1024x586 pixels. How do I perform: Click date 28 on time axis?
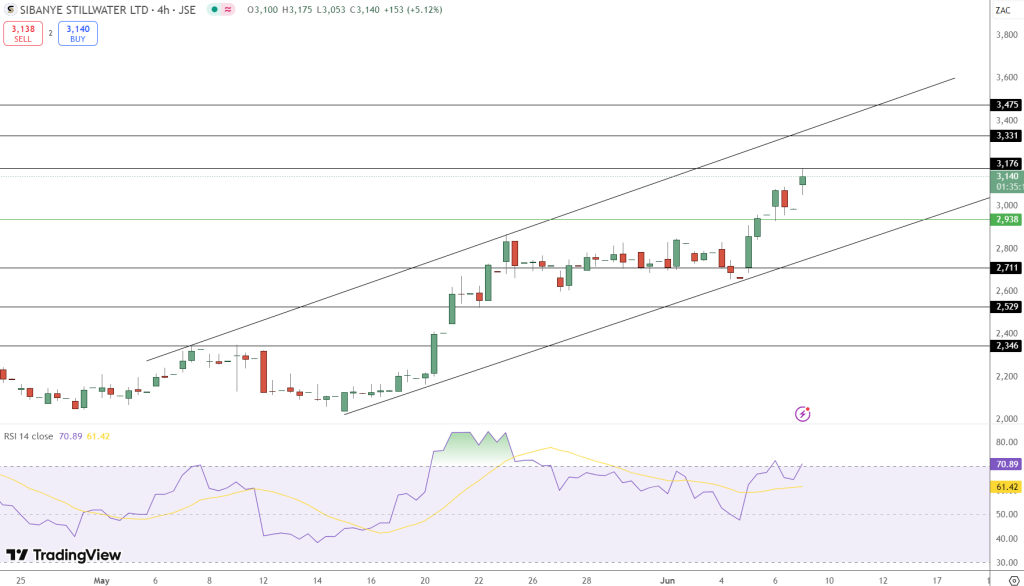pyautogui.click(x=586, y=580)
